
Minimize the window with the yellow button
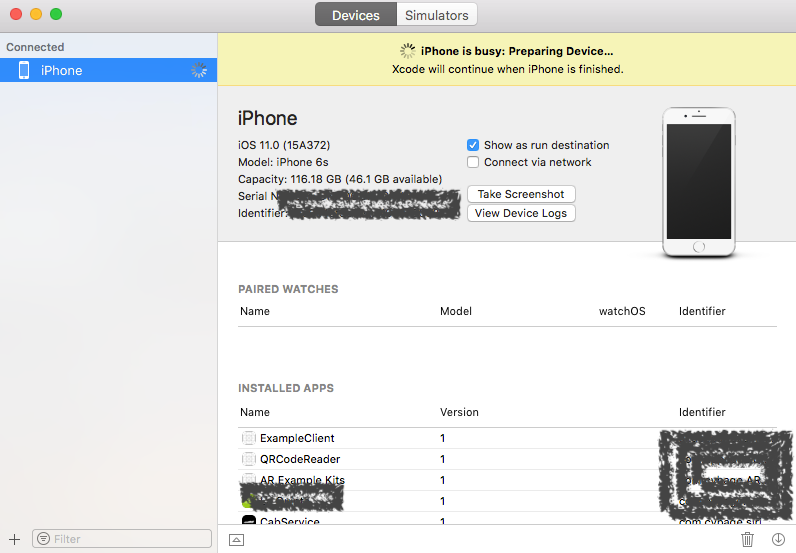36,14
